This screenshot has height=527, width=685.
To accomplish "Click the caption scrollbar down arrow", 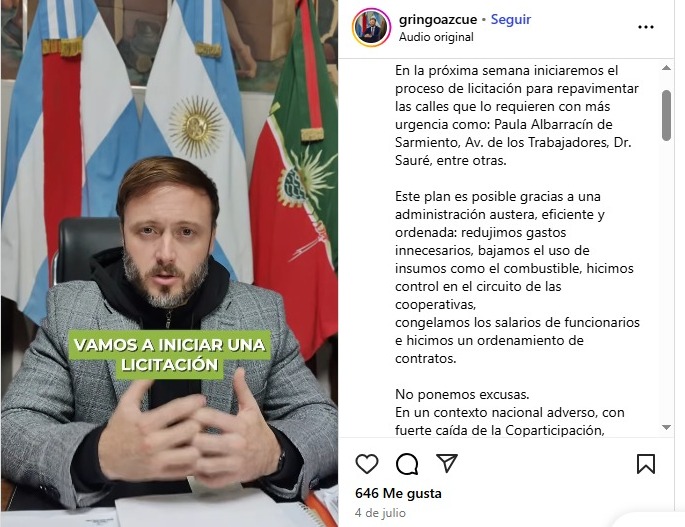I will 666,427.
